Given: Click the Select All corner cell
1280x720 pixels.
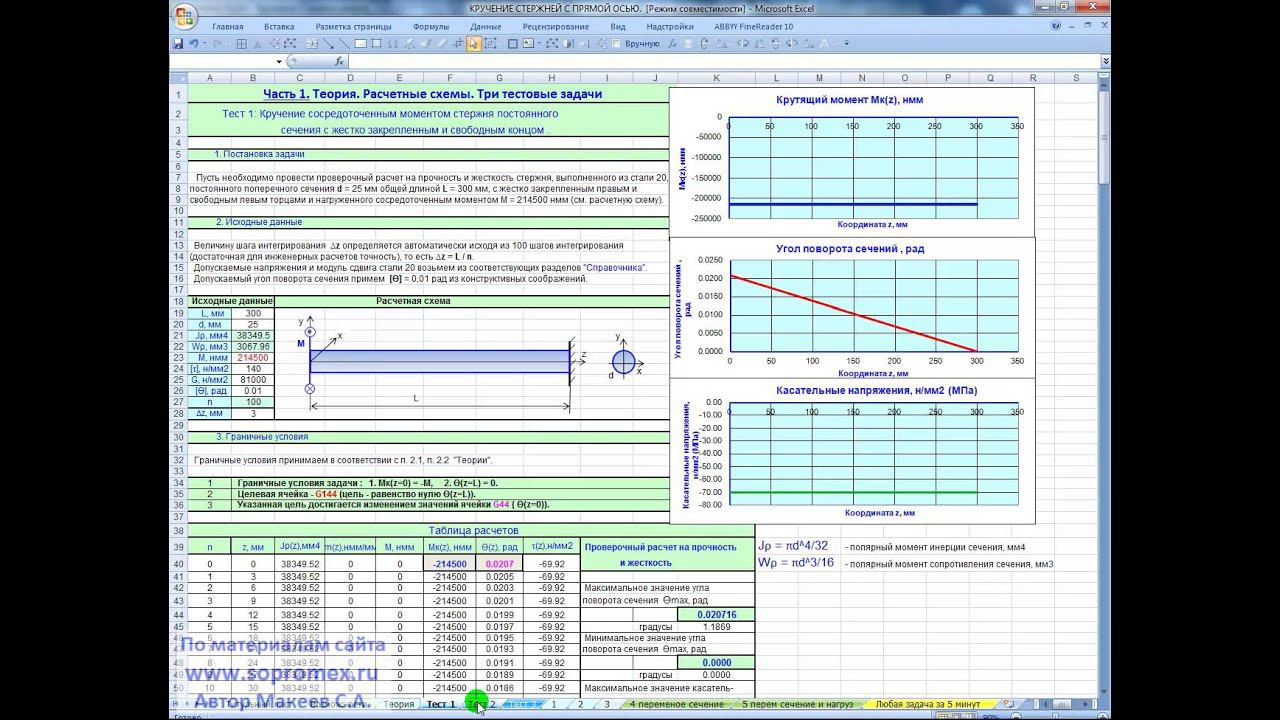Looking at the screenshot, I should click(178, 77).
